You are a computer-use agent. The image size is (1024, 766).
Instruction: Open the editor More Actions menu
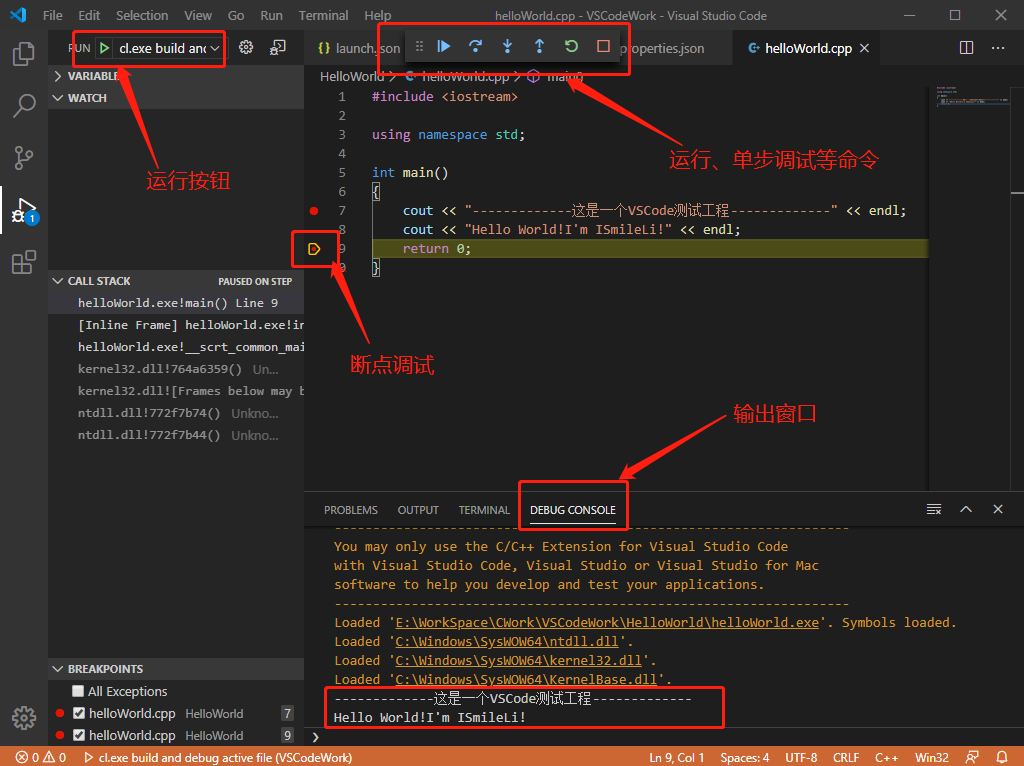click(x=998, y=48)
